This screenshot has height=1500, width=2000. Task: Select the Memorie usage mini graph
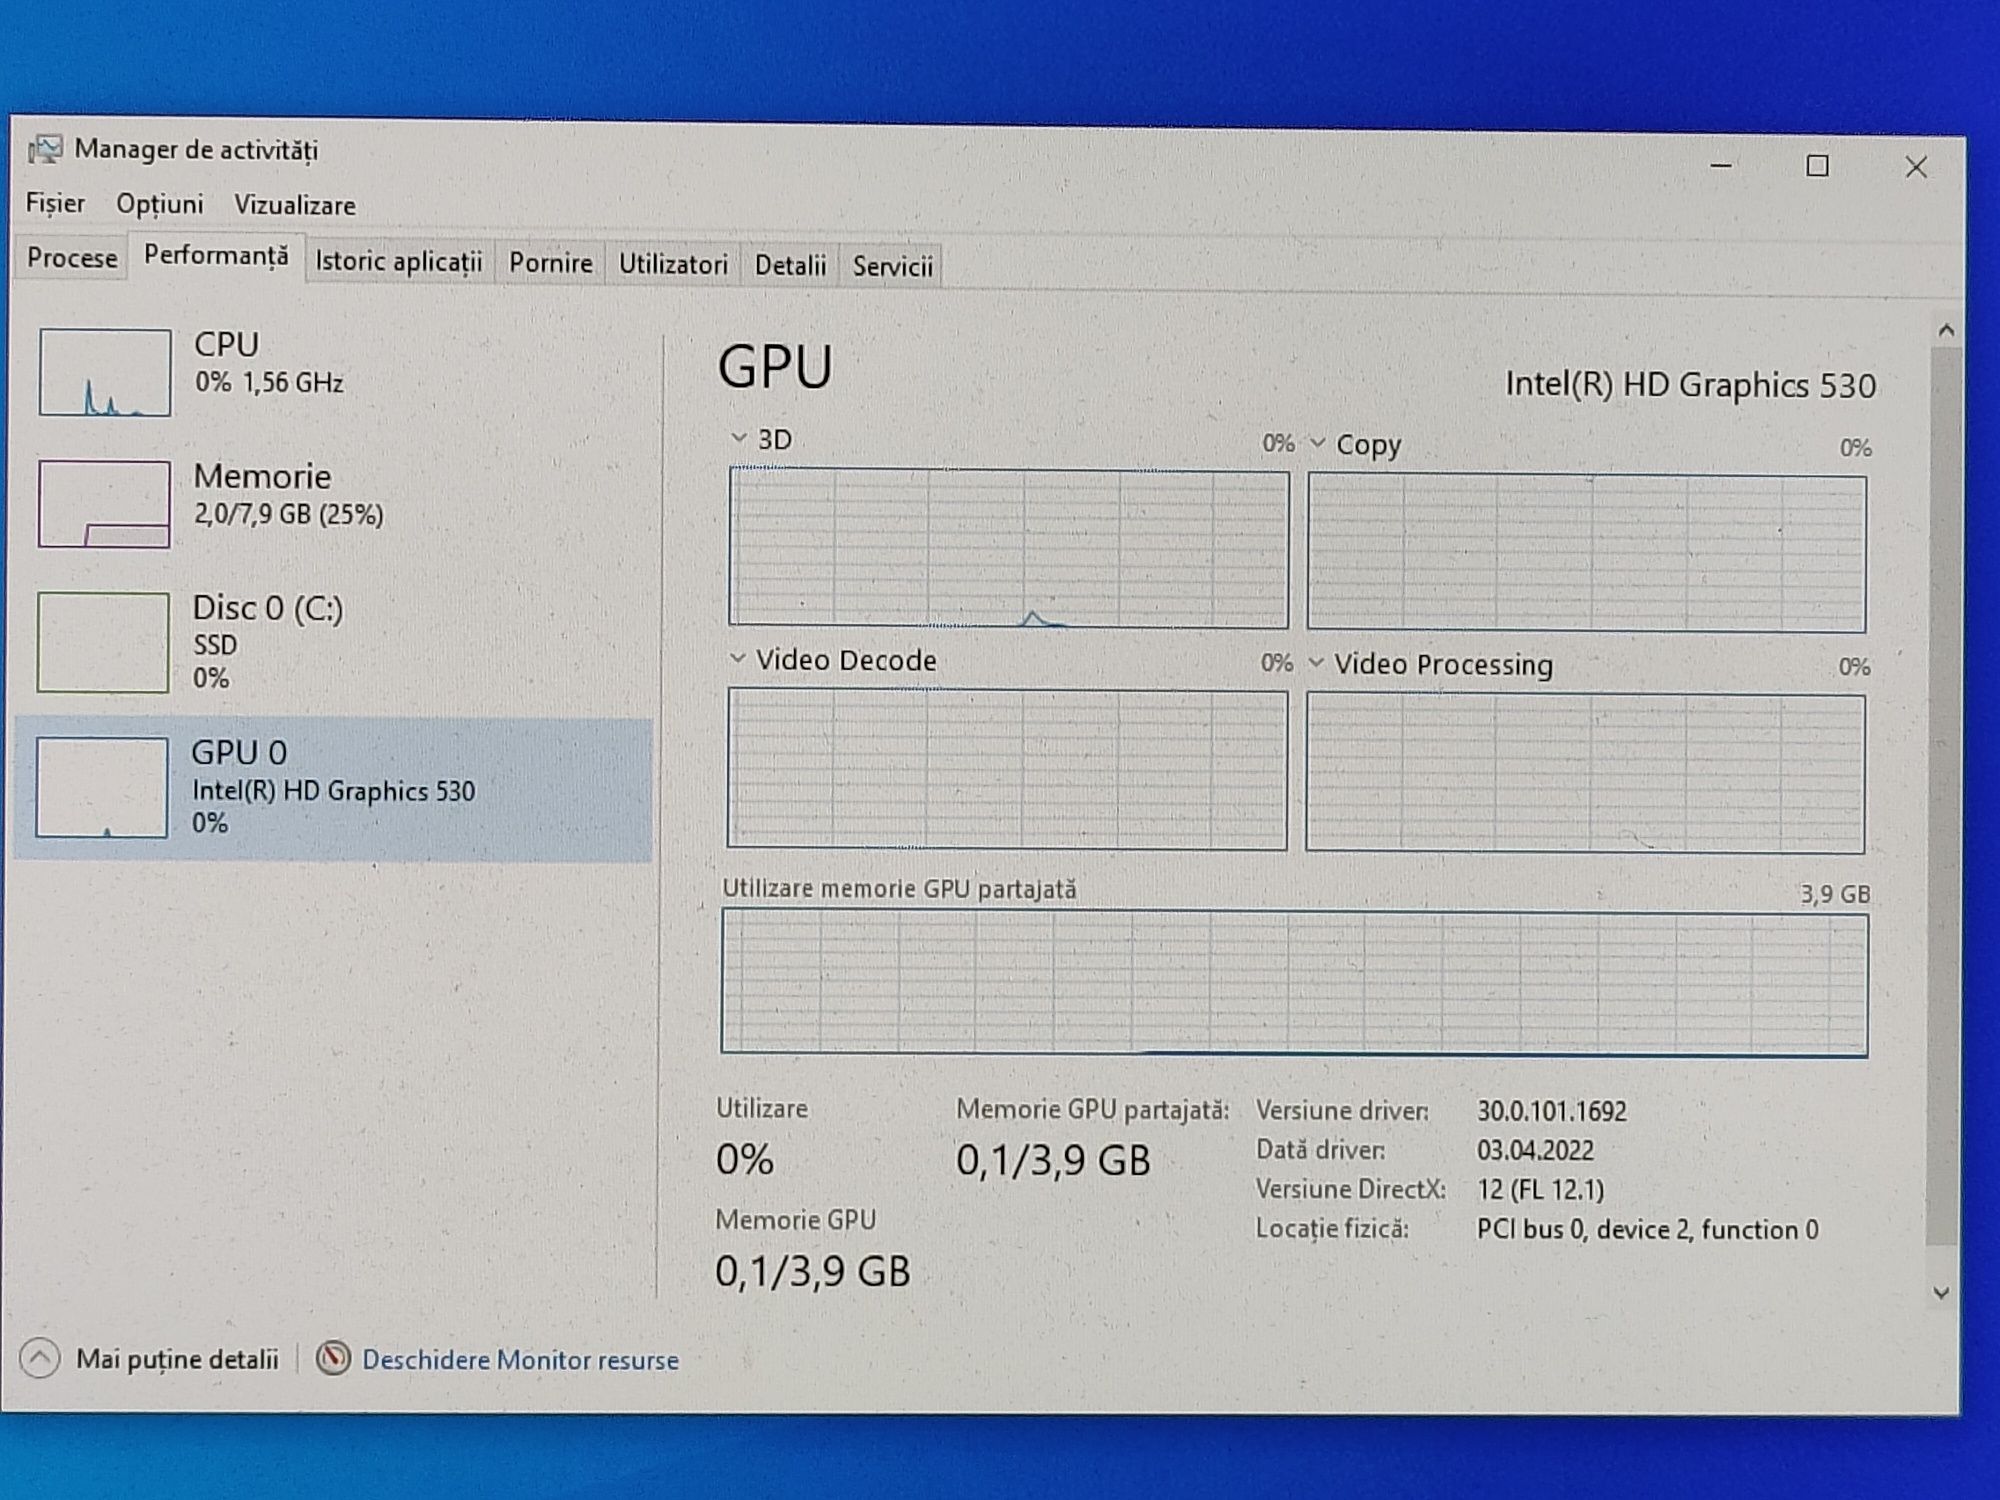pos(104,504)
